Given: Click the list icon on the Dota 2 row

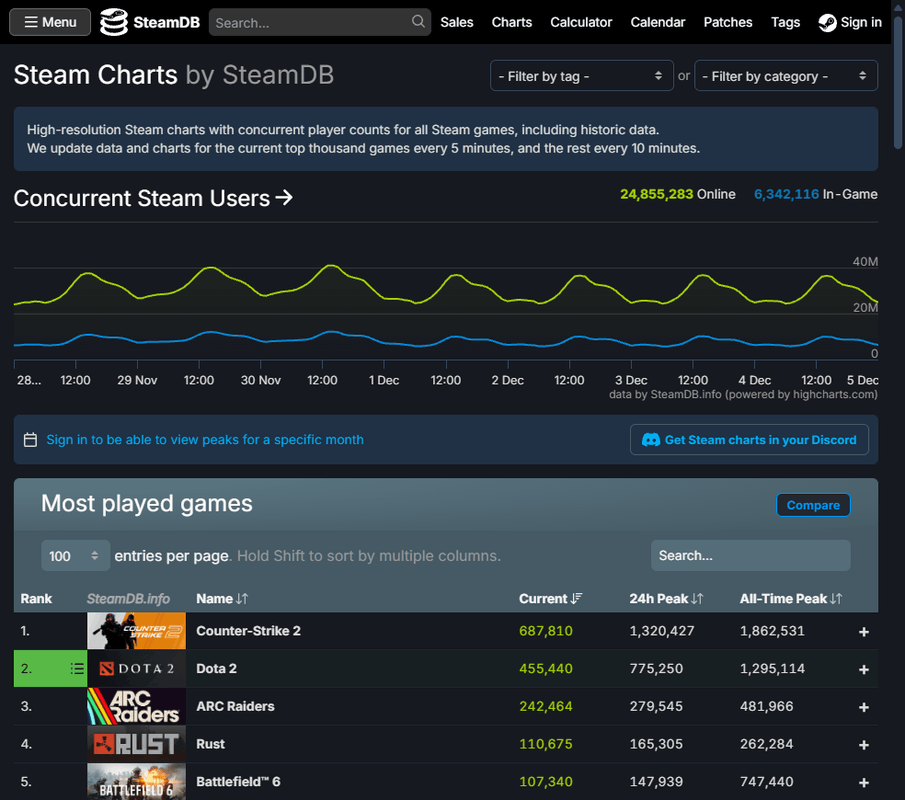Looking at the screenshot, I should 77,669.
